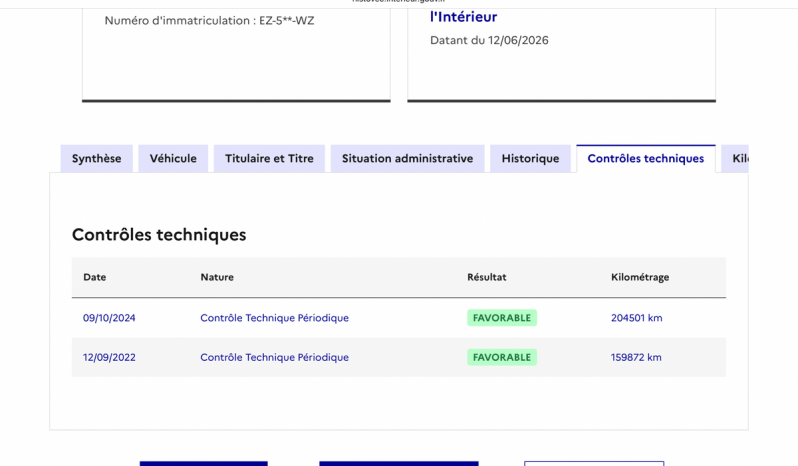The width and height of the screenshot is (798, 466).
Task: Open the partially visible Kilométrage tab
Action: [735, 158]
